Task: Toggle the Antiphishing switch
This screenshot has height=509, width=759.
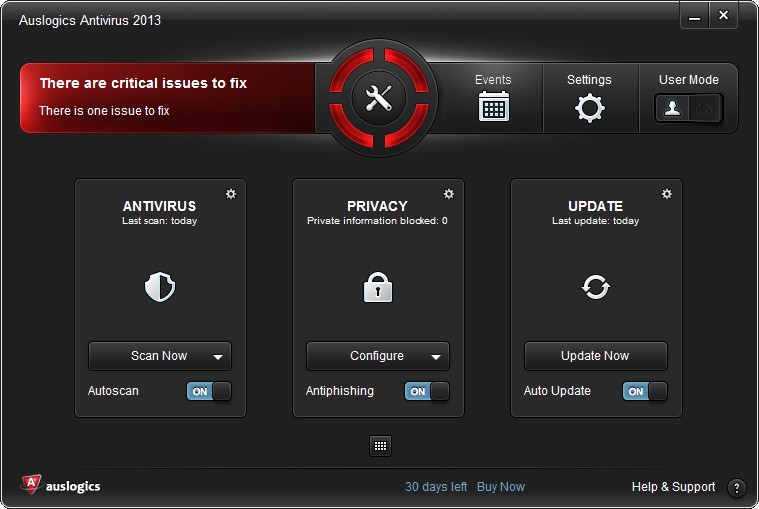Action: coord(427,391)
